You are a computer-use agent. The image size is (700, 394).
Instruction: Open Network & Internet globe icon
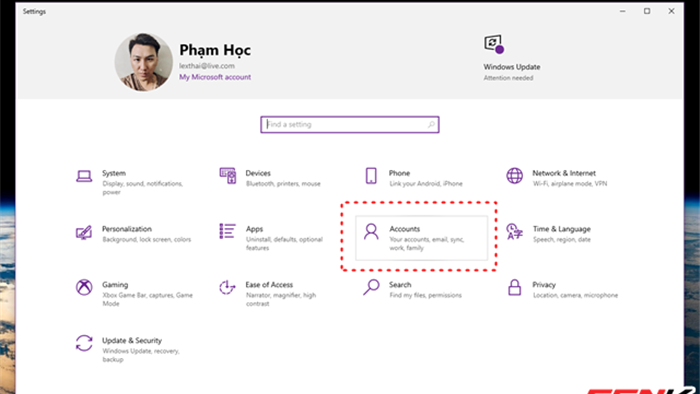[x=514, y=176]
